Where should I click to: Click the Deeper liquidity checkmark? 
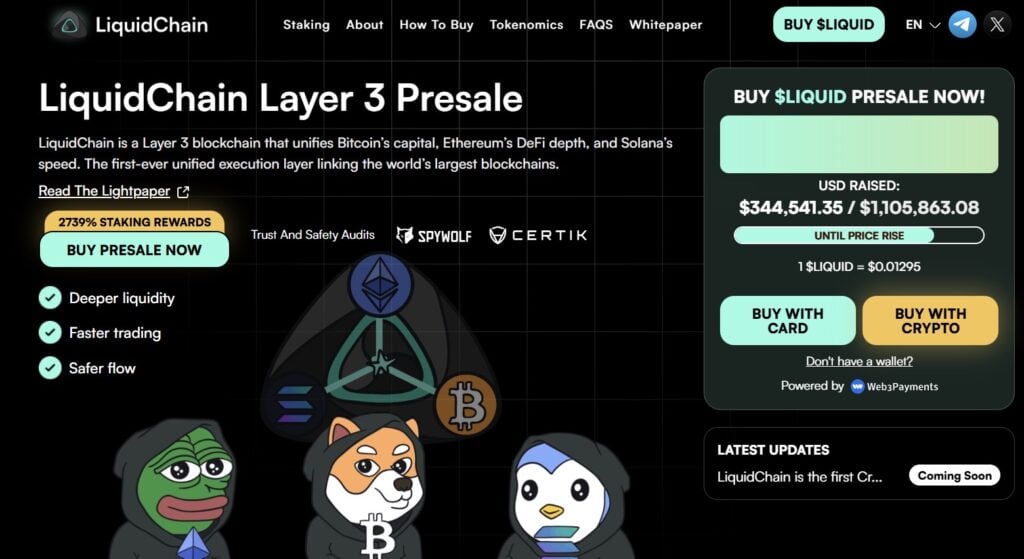pyautogui.click(x=50, y=298)
